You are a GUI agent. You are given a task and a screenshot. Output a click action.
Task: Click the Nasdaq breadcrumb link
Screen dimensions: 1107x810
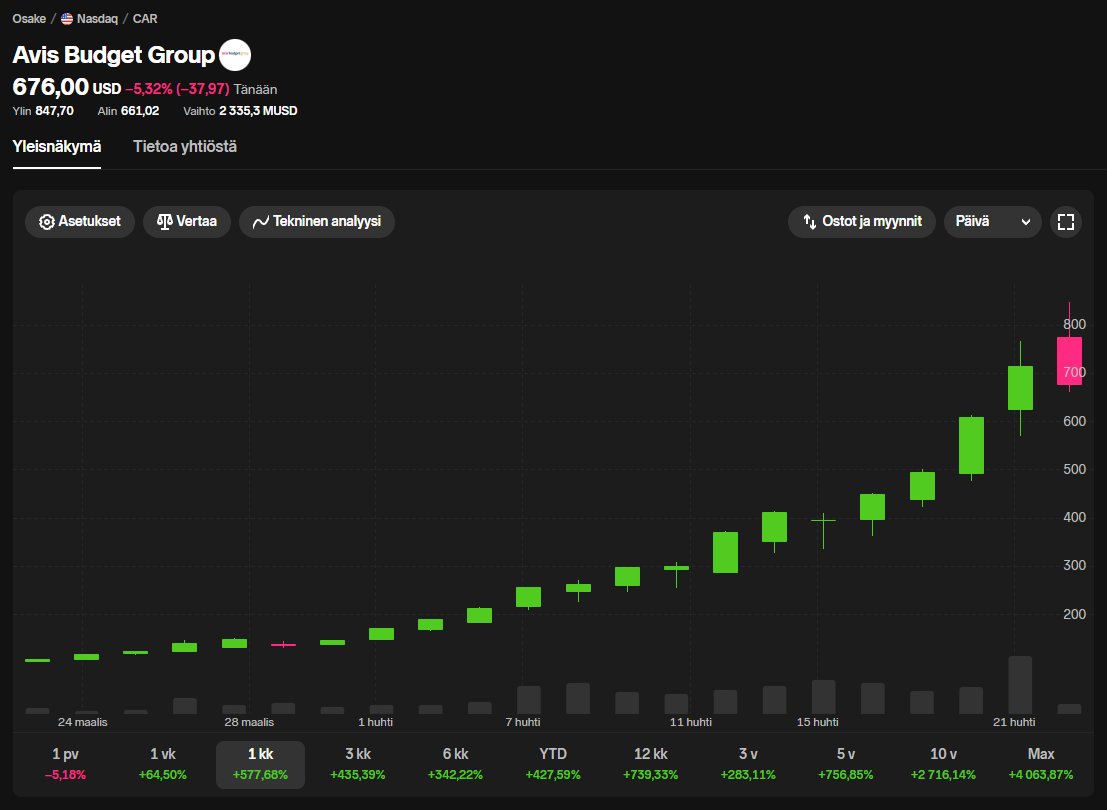97,19
